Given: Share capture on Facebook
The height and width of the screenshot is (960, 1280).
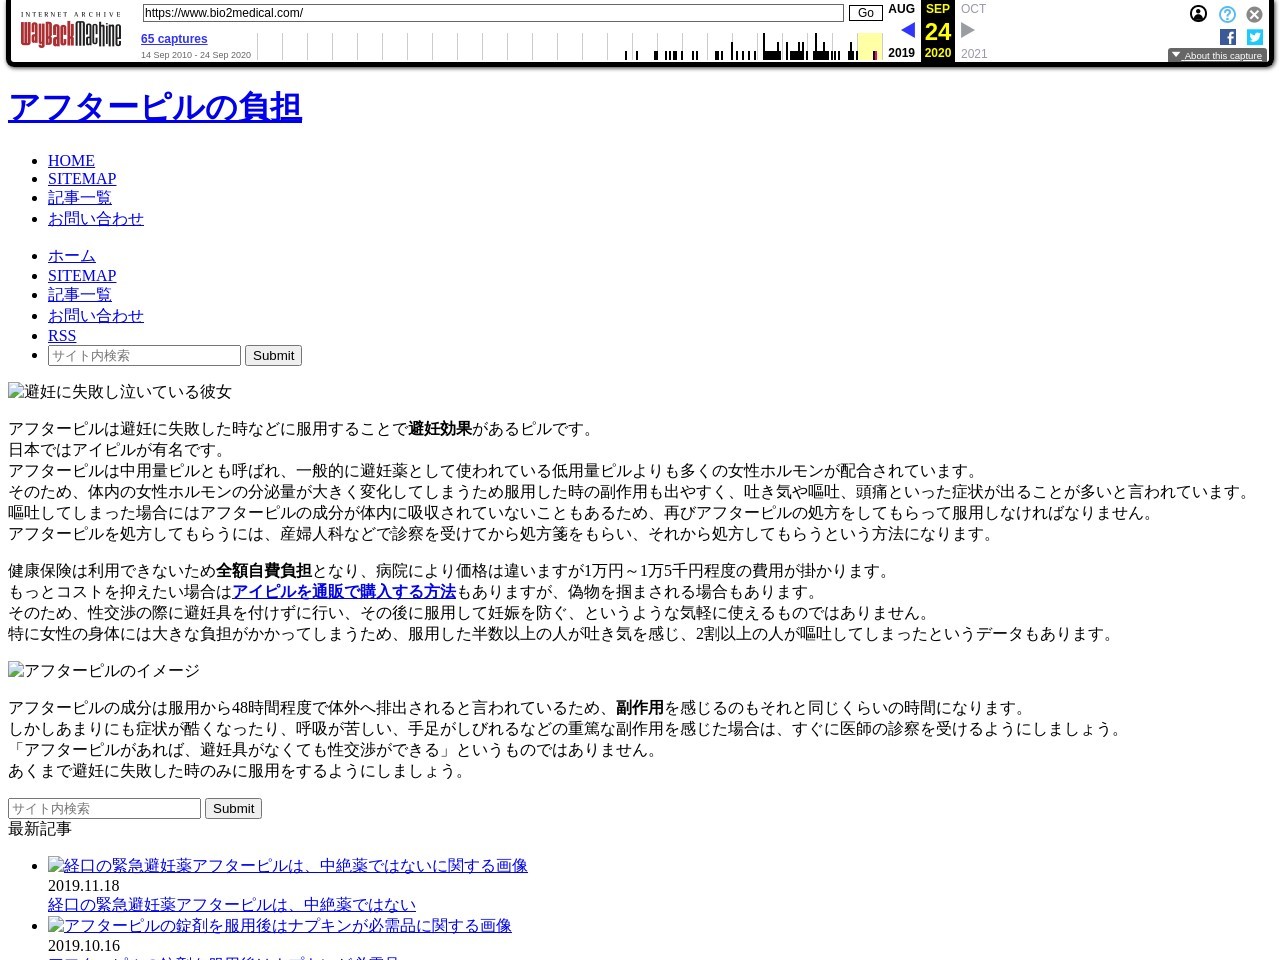Looking at the screenshot, I should pos(1228,37).
